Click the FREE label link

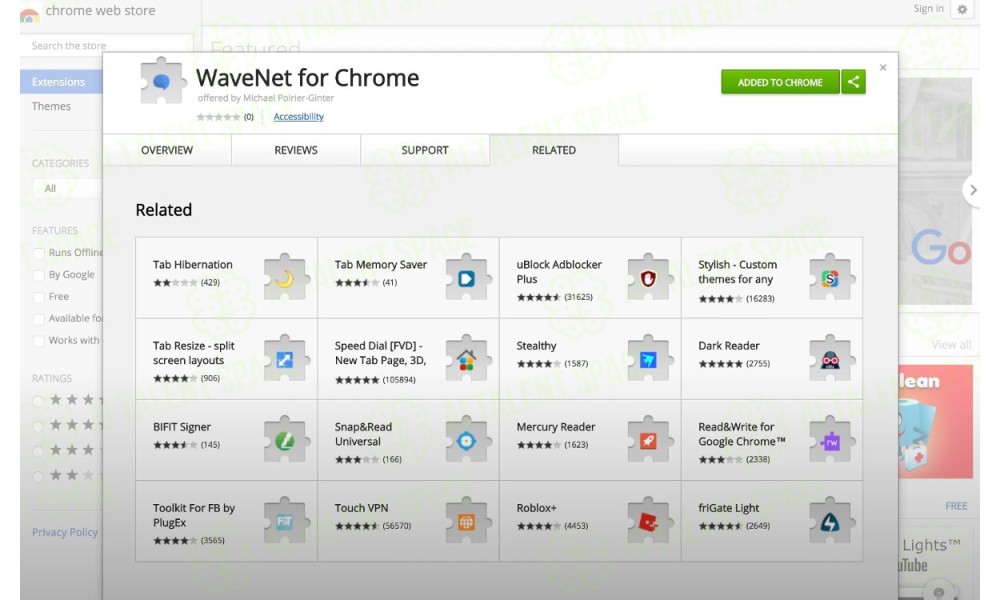pyautogui.click(x=956, y=506)
